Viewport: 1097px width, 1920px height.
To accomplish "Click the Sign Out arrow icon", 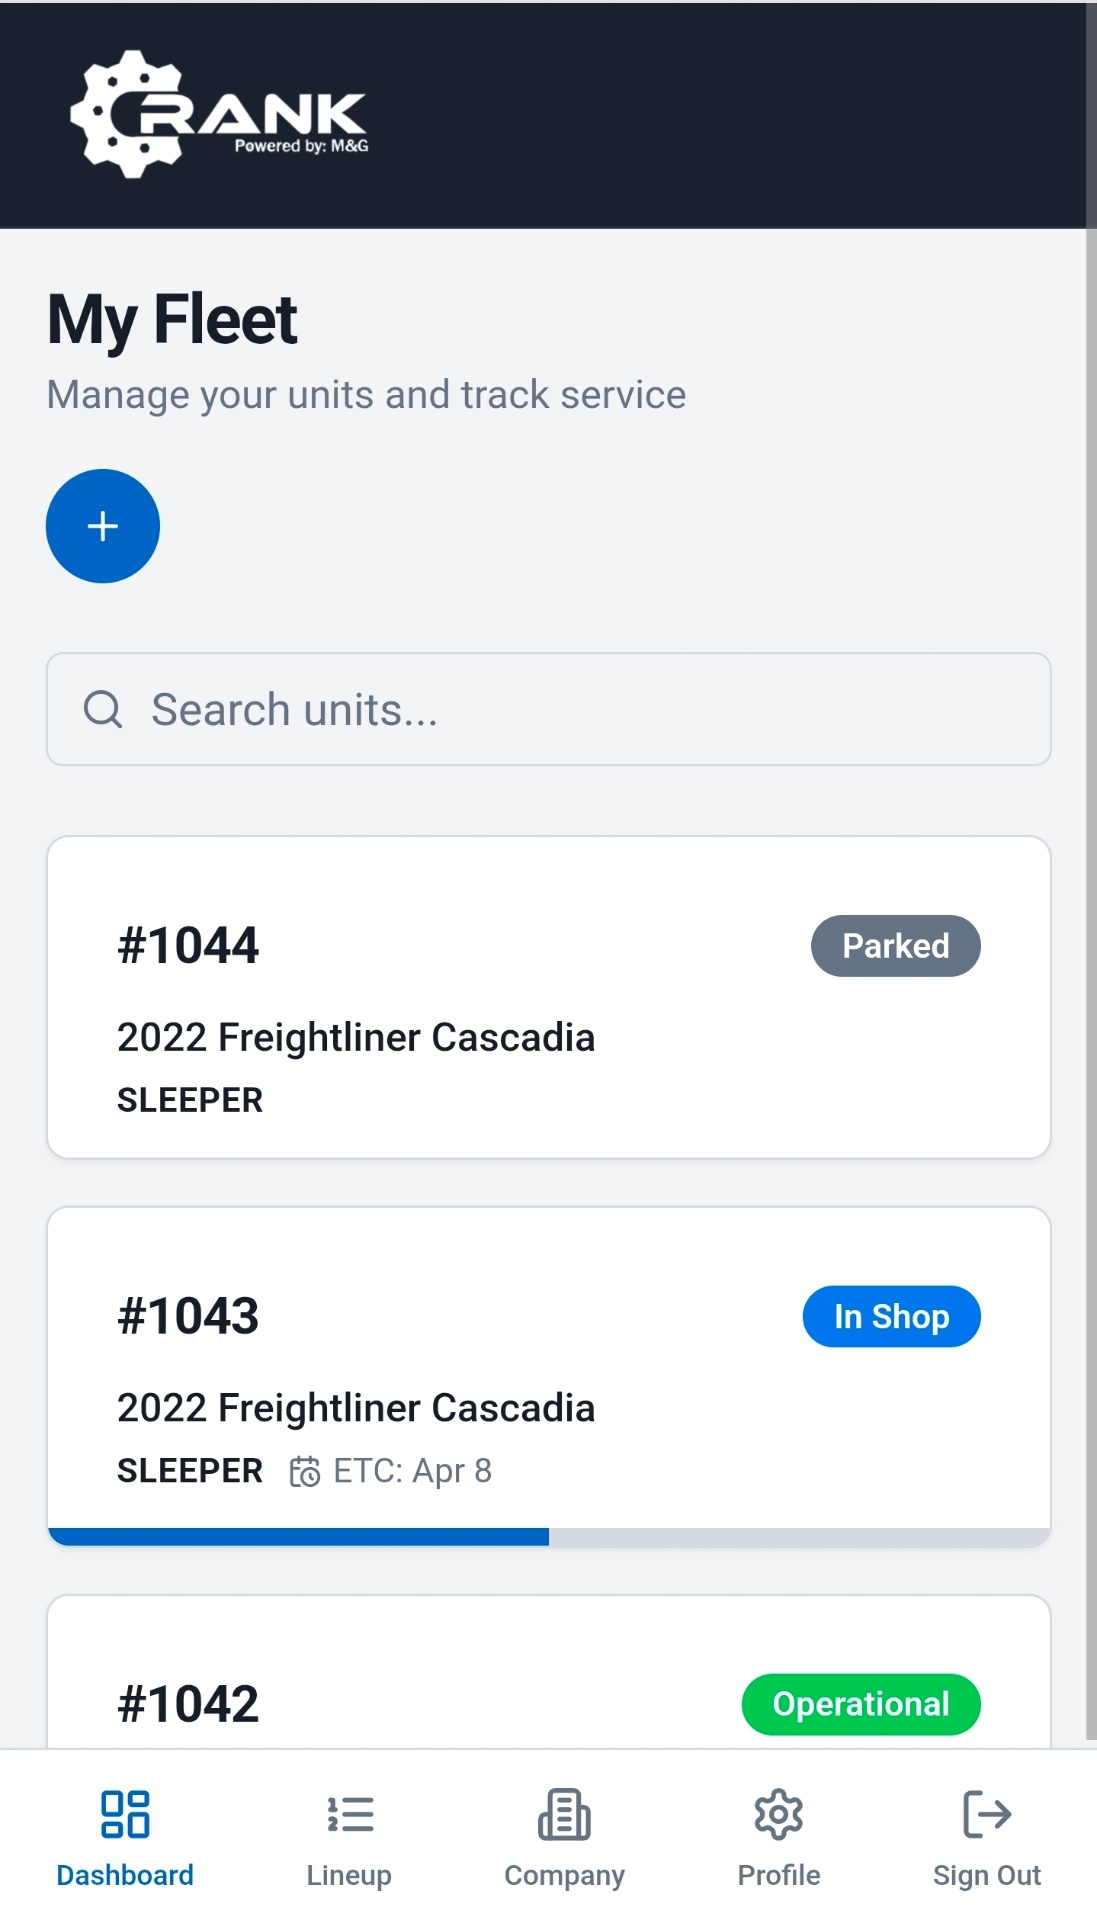I will pyautogui.click(x=987, y=1814).
